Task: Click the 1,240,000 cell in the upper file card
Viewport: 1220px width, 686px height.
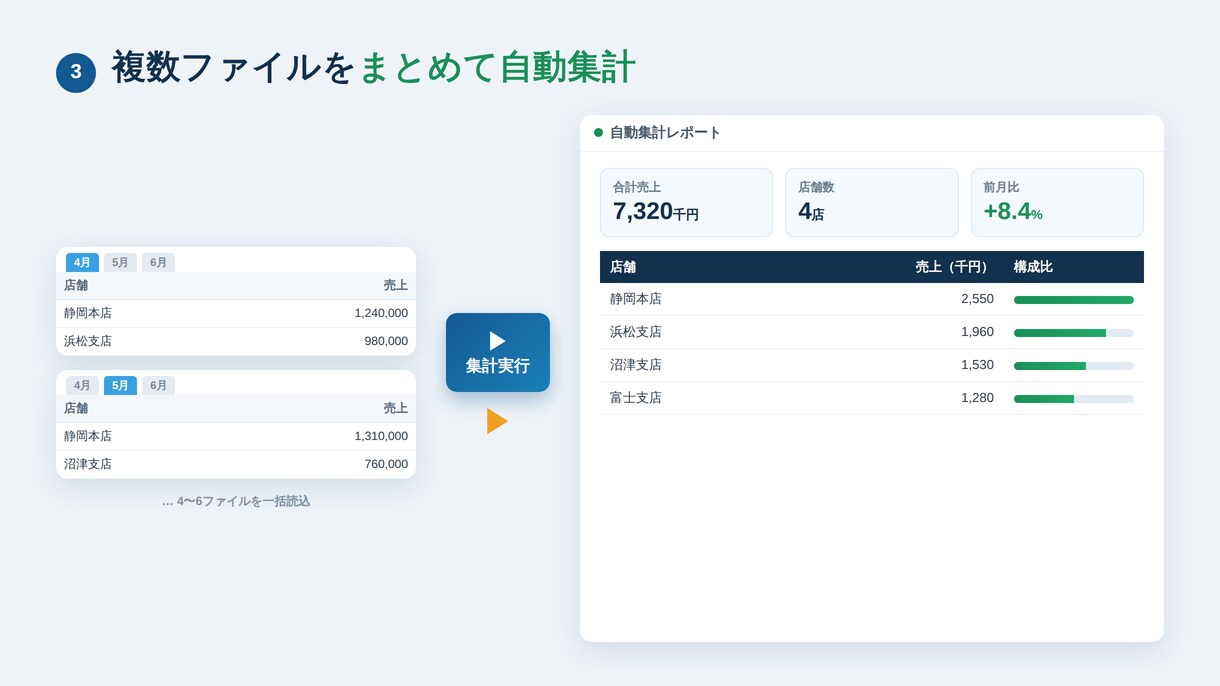Action: (381, 313)
